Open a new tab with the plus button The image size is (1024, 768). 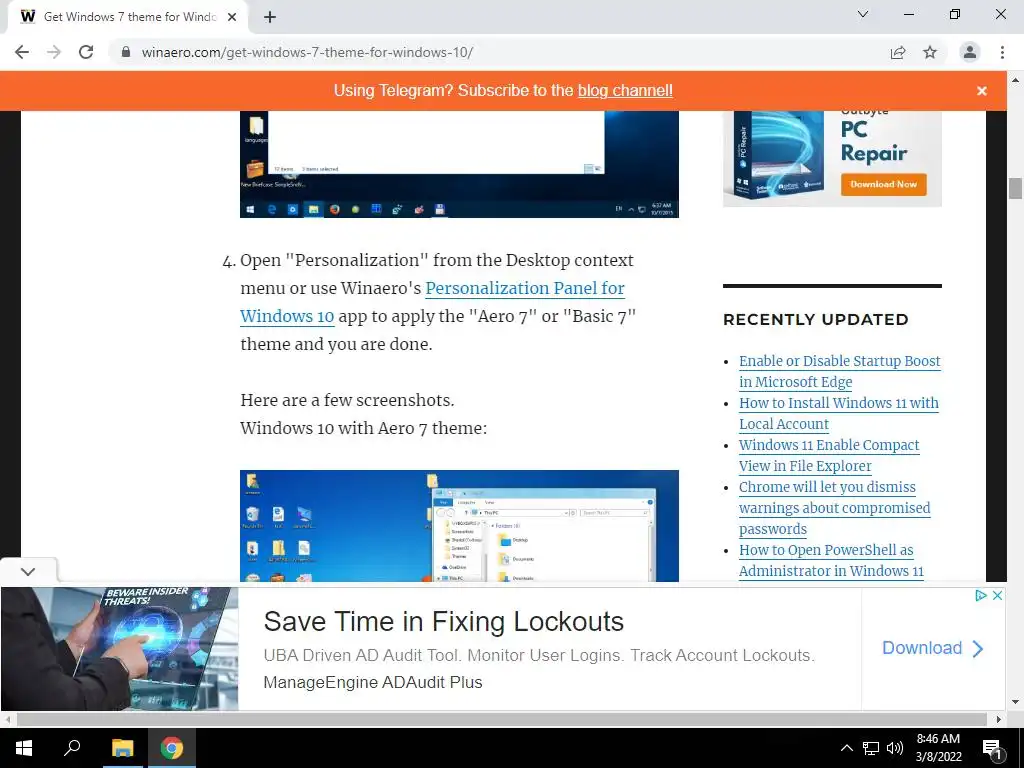(270, 17)
